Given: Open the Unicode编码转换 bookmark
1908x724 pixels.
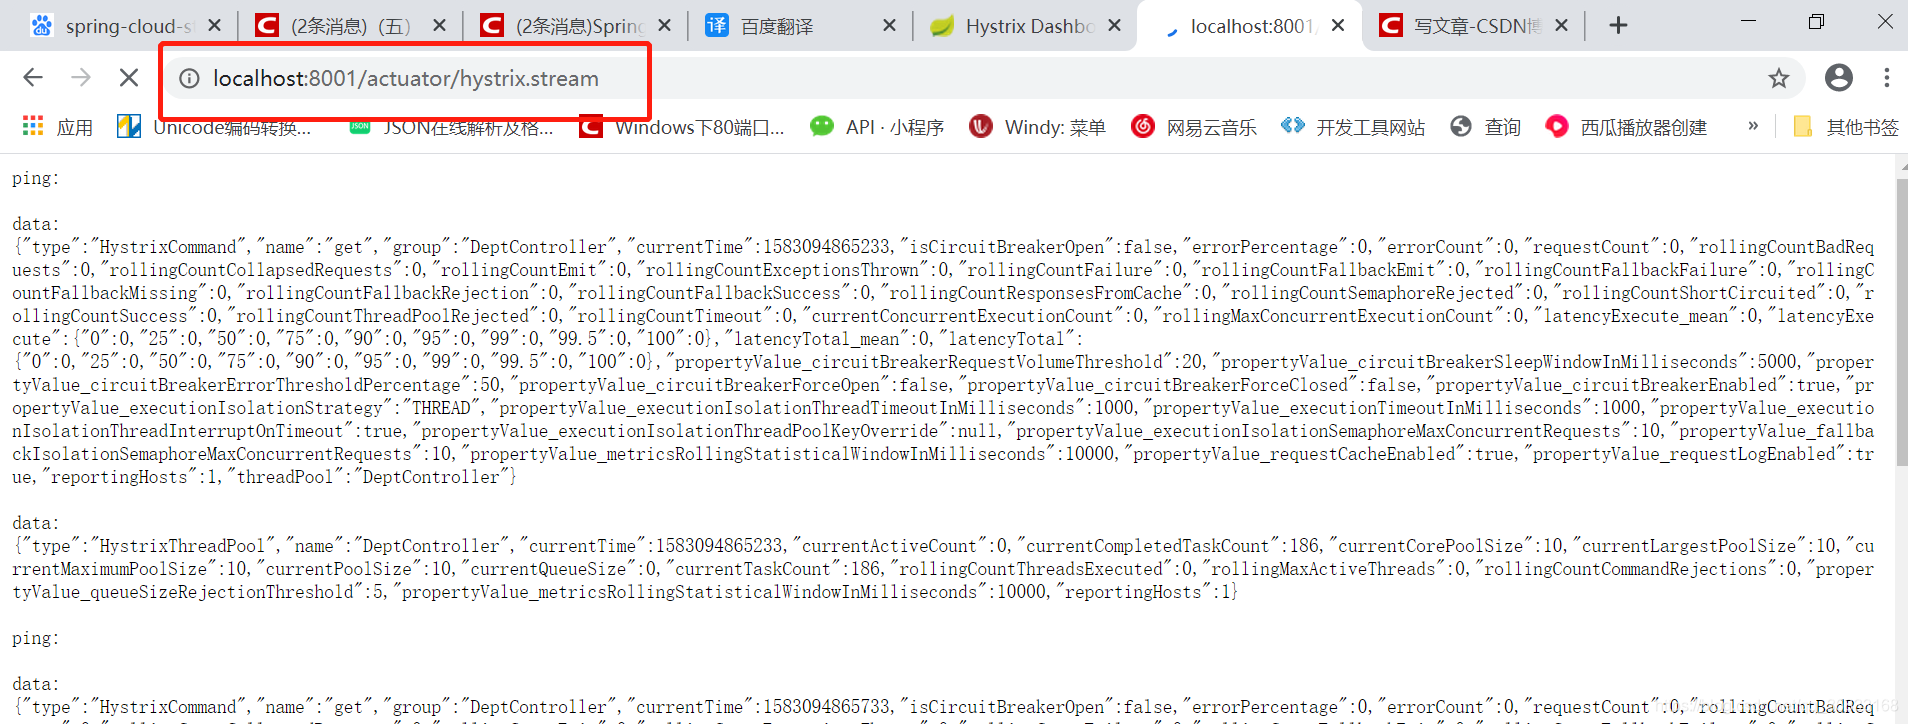Looking at the screenshot, I should coord(214,127).
